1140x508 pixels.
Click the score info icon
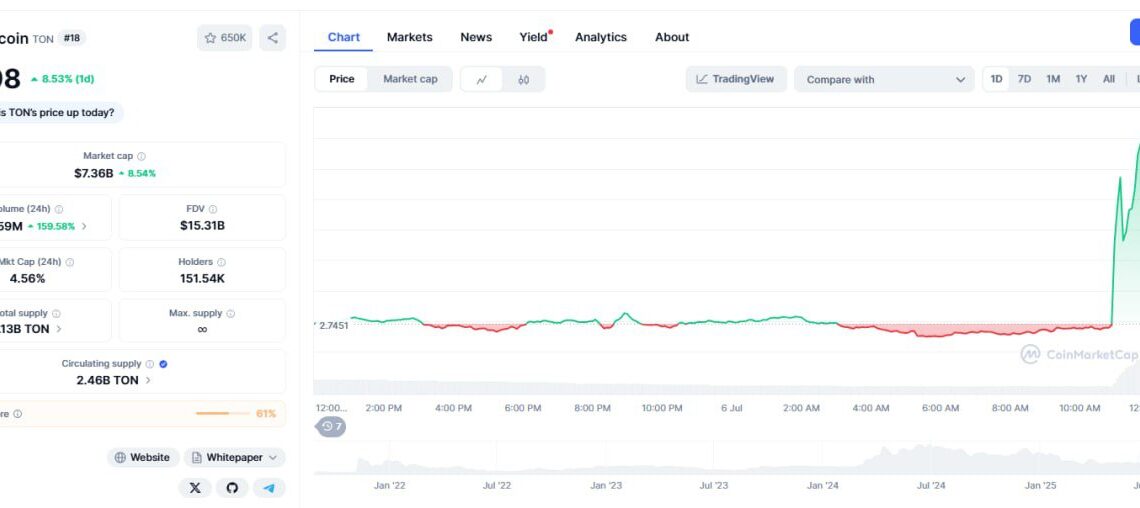17,414
